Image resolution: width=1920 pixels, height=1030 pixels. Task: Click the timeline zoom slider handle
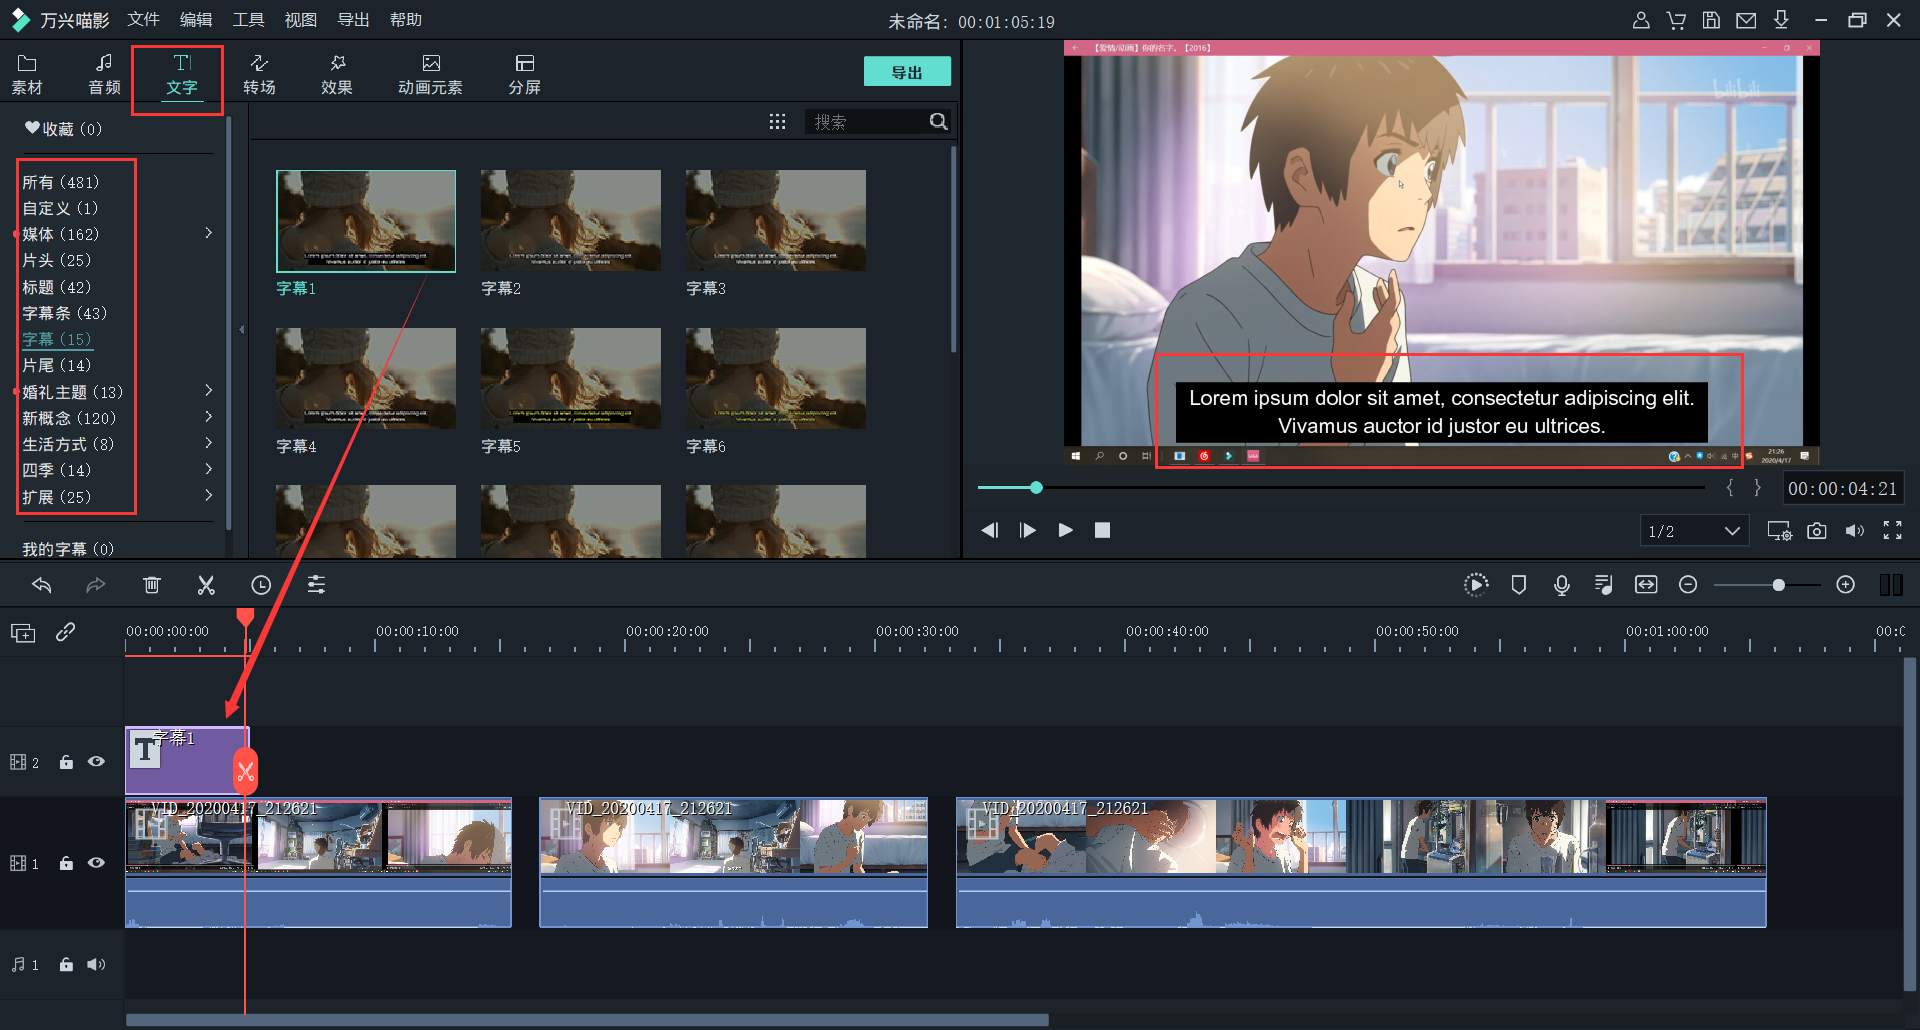click(x=1778, y=585)
